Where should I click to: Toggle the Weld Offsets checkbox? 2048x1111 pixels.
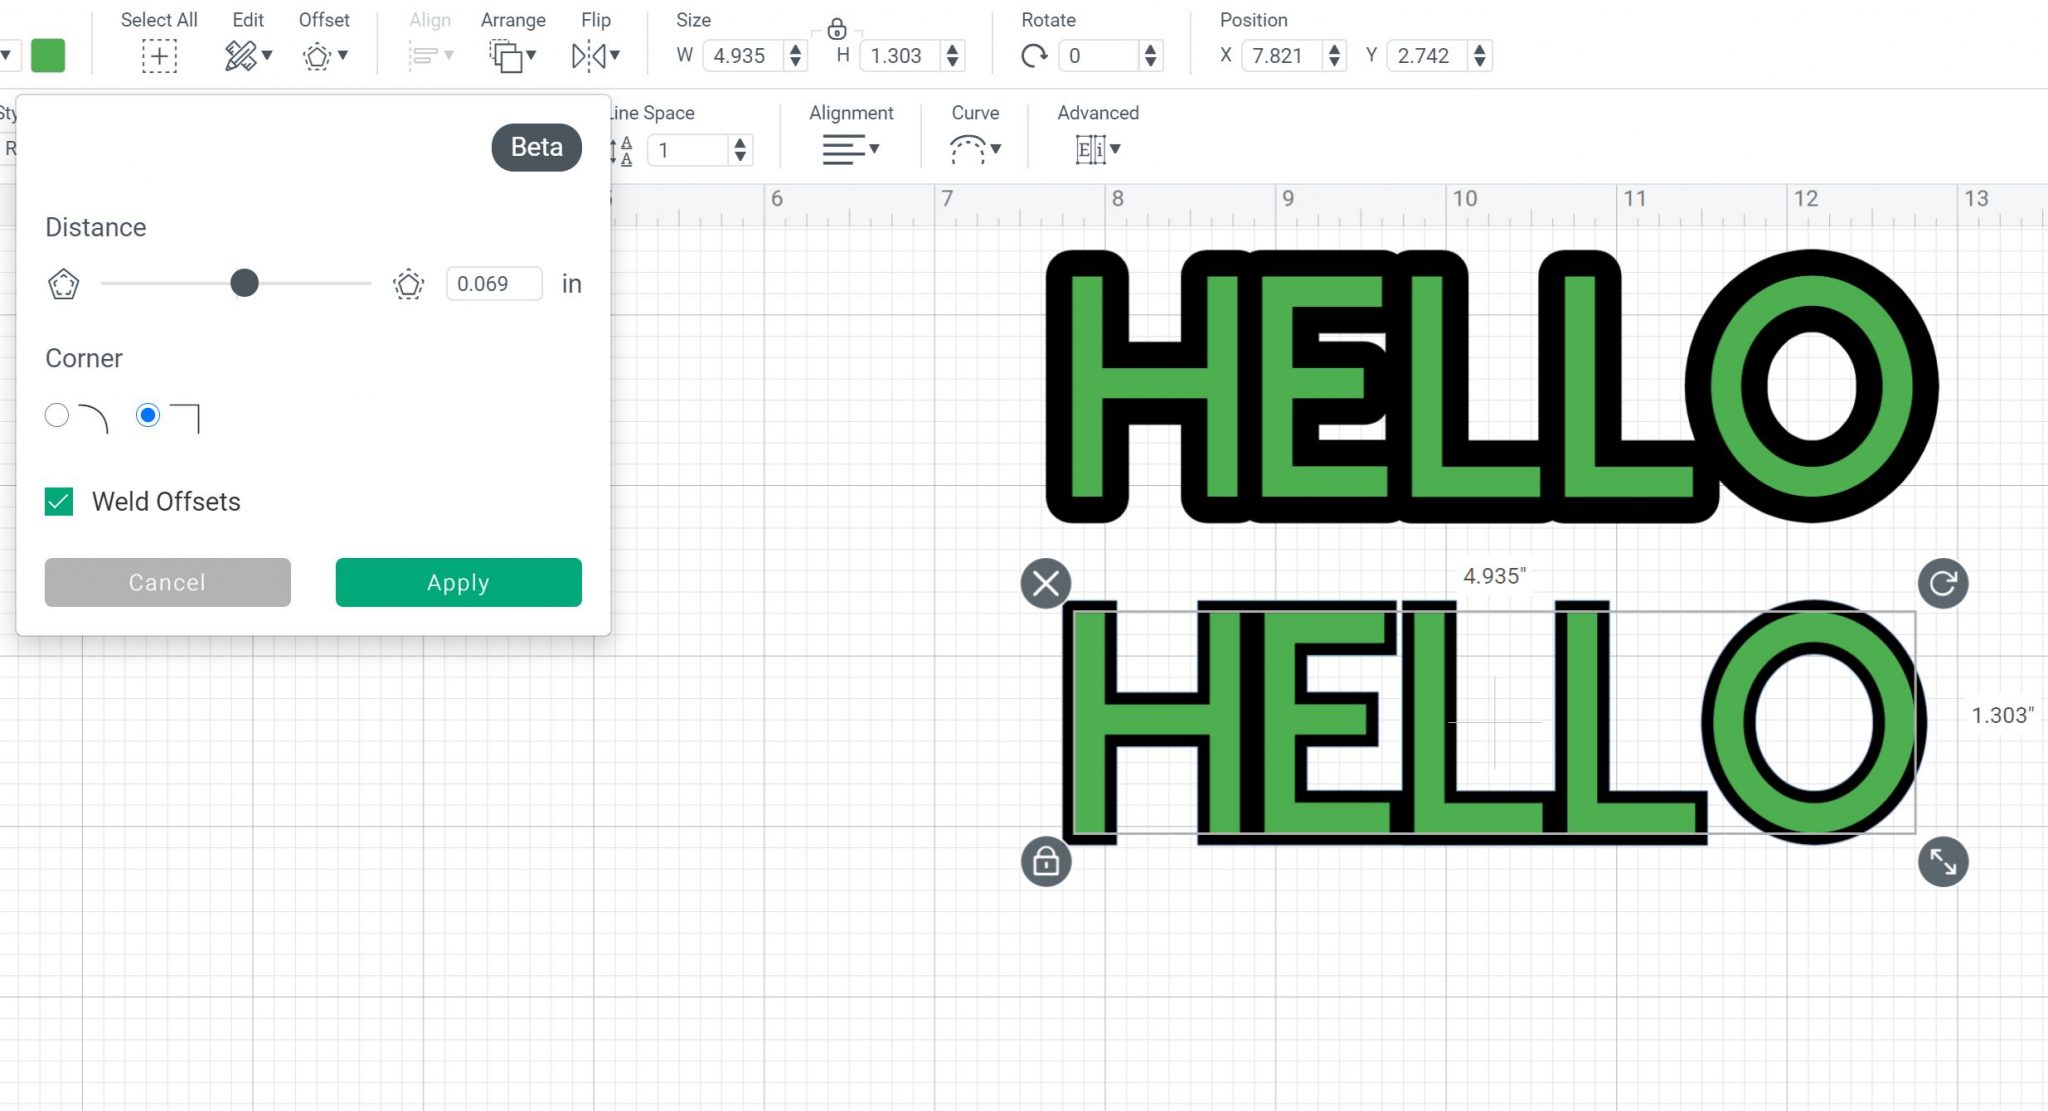coord(60,501)
